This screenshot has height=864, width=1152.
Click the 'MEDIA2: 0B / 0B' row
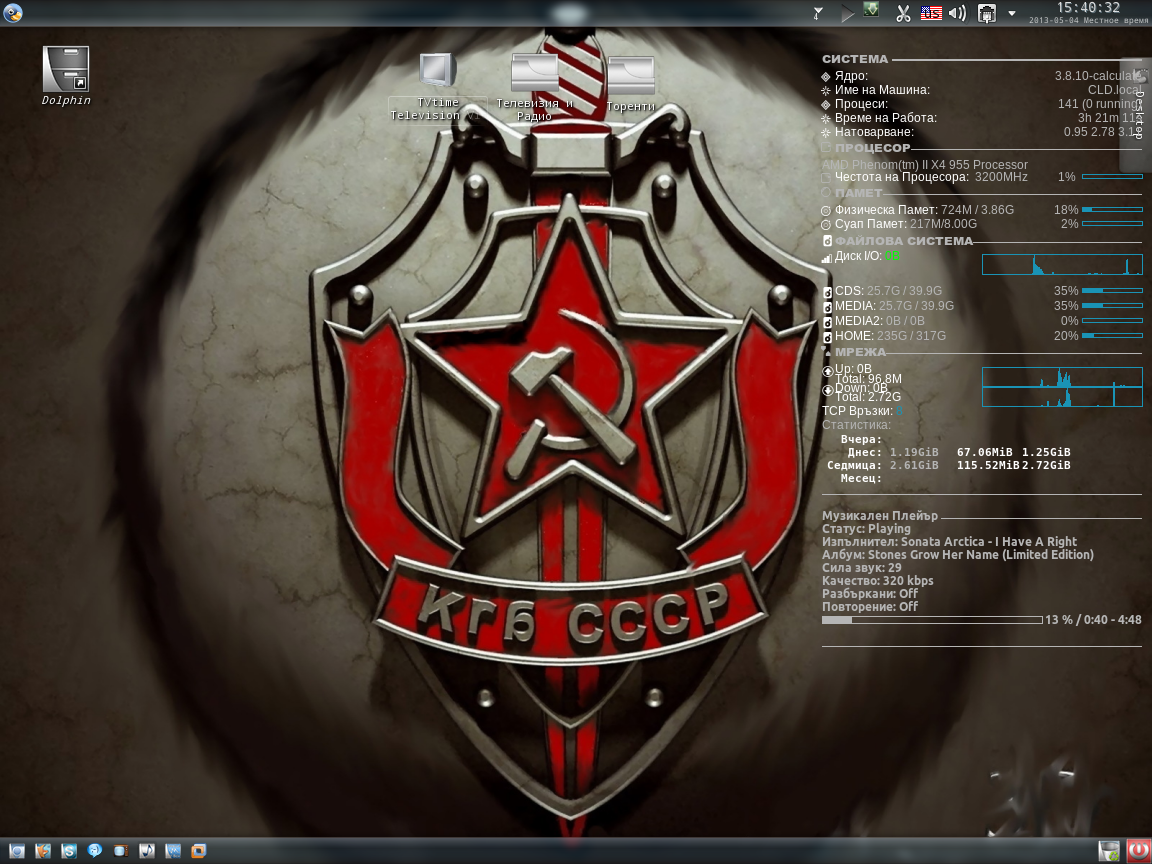point(982,321)
